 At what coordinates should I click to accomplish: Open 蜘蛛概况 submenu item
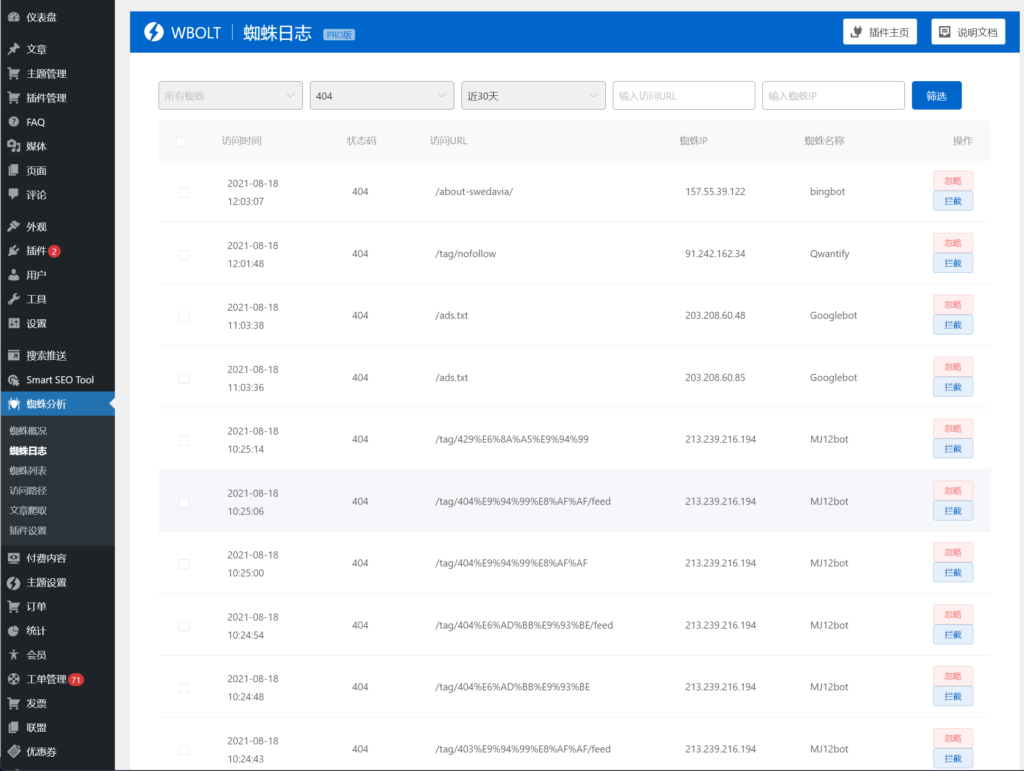click(x=28, y=431)
